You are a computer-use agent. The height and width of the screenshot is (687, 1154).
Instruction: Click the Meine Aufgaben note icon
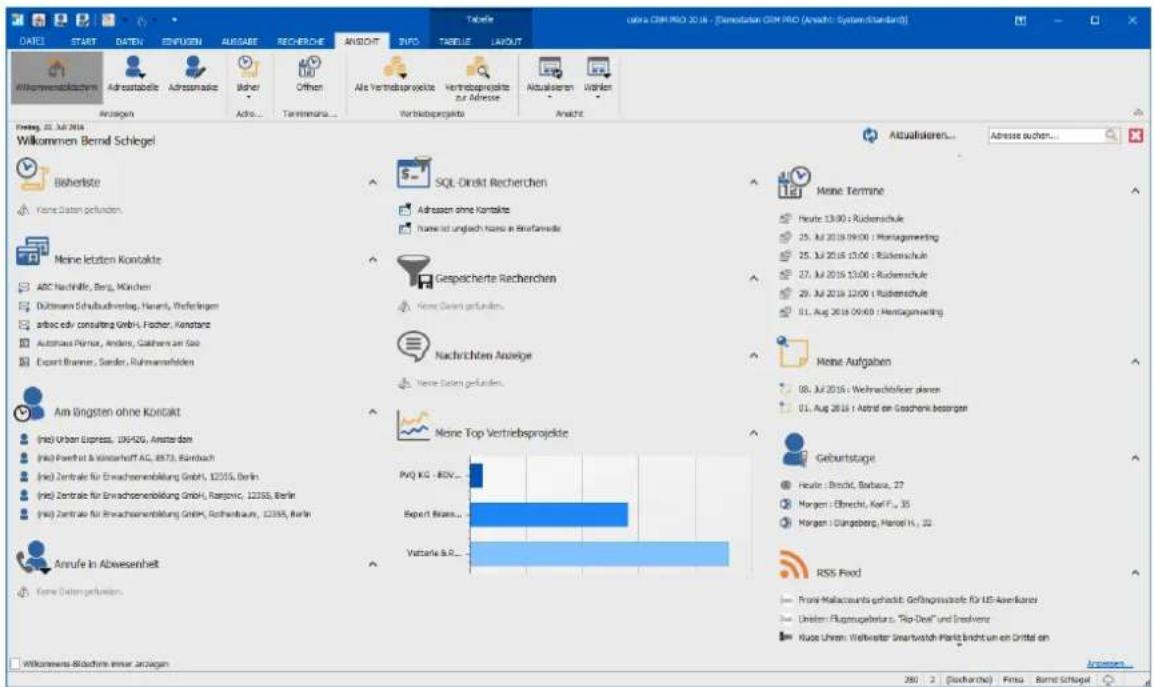tap(793, 351)
